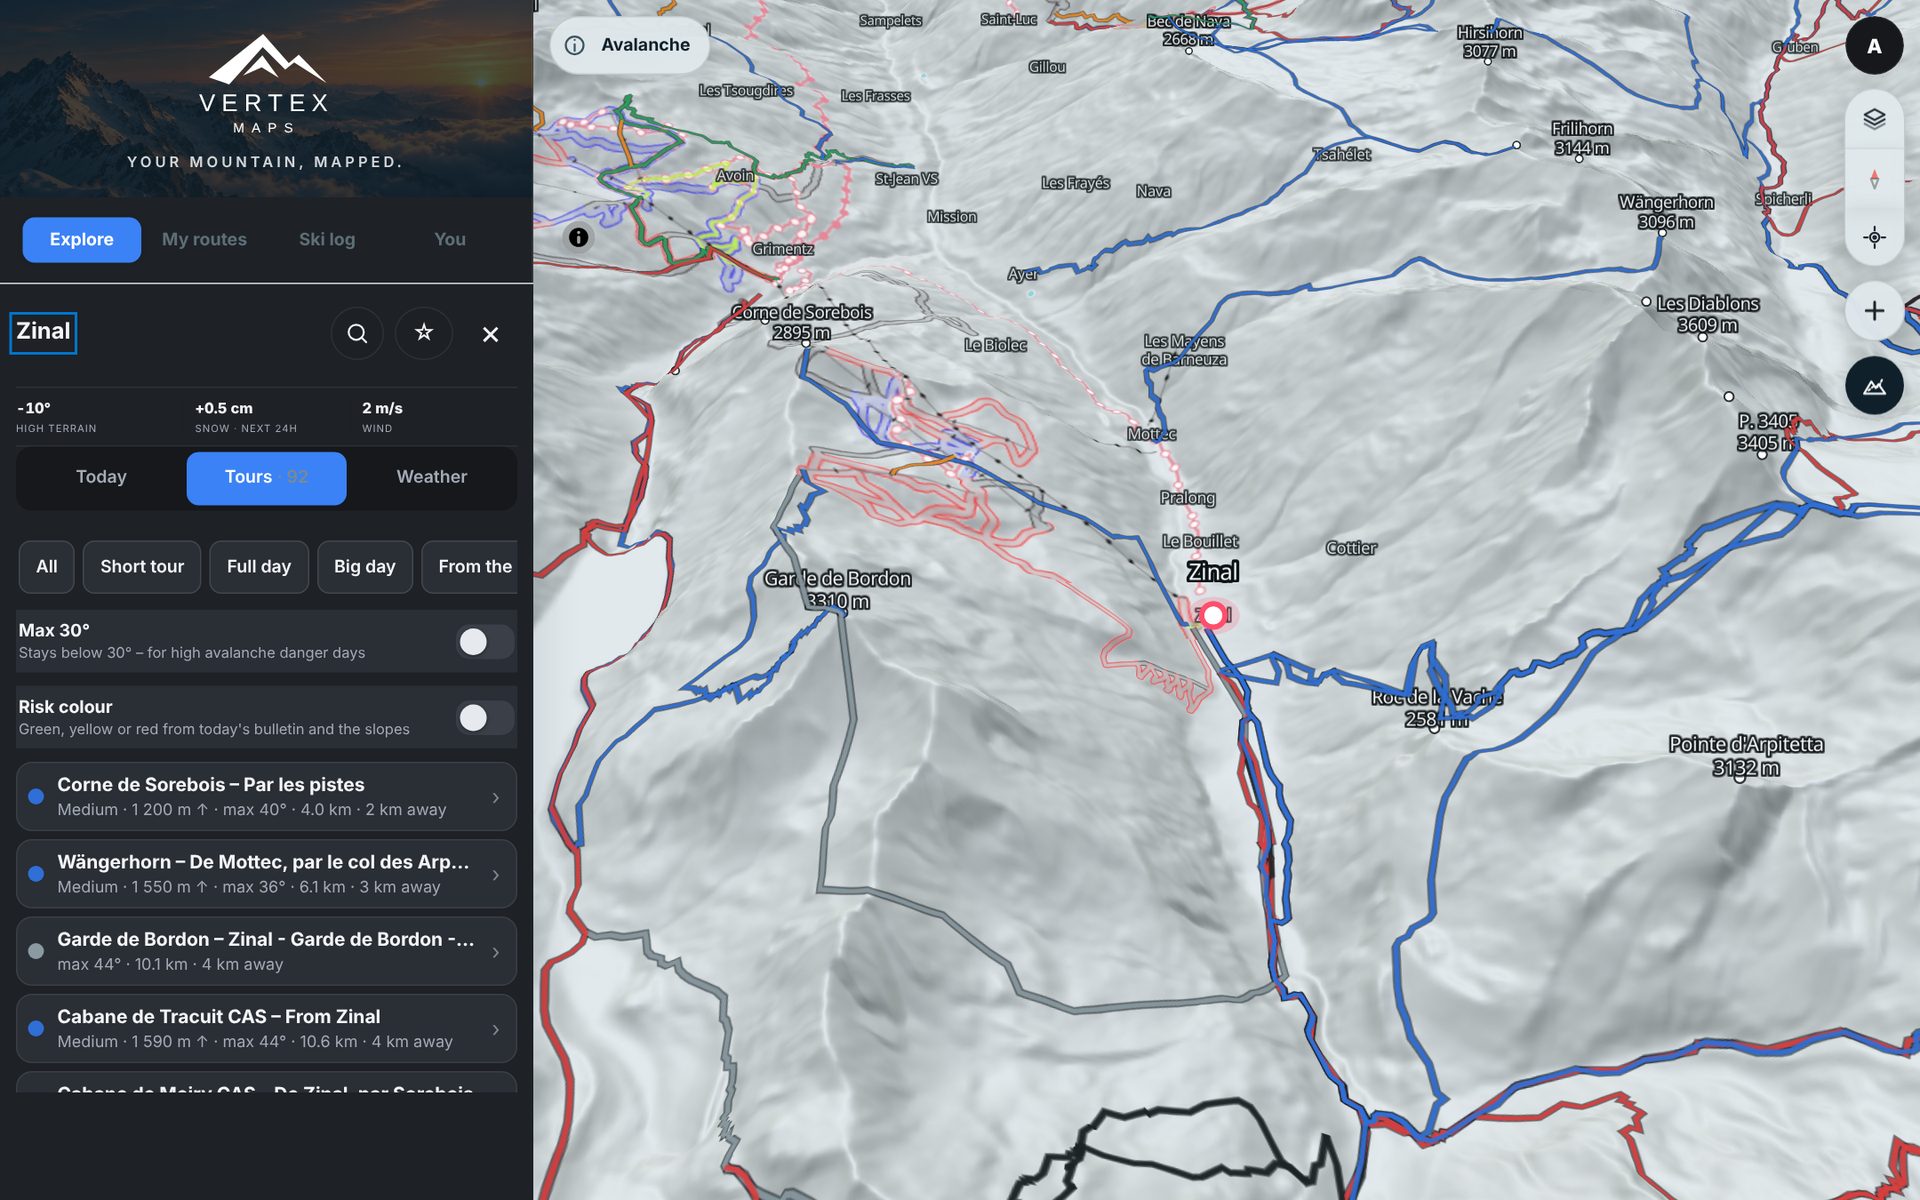Click the Wängerhorn 3096 m map label
The width and height of the screenshot is (1920, 1200).
[1666, 212]
